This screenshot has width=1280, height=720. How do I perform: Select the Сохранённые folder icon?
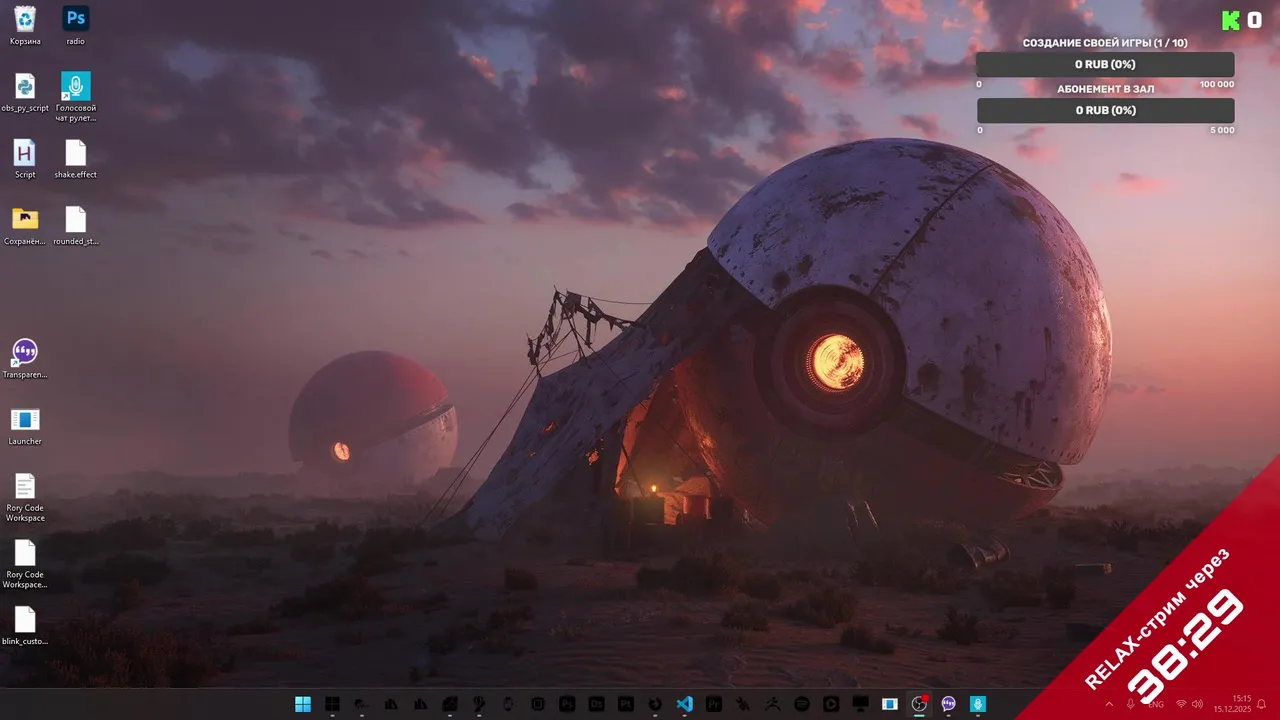click(25, 226)
